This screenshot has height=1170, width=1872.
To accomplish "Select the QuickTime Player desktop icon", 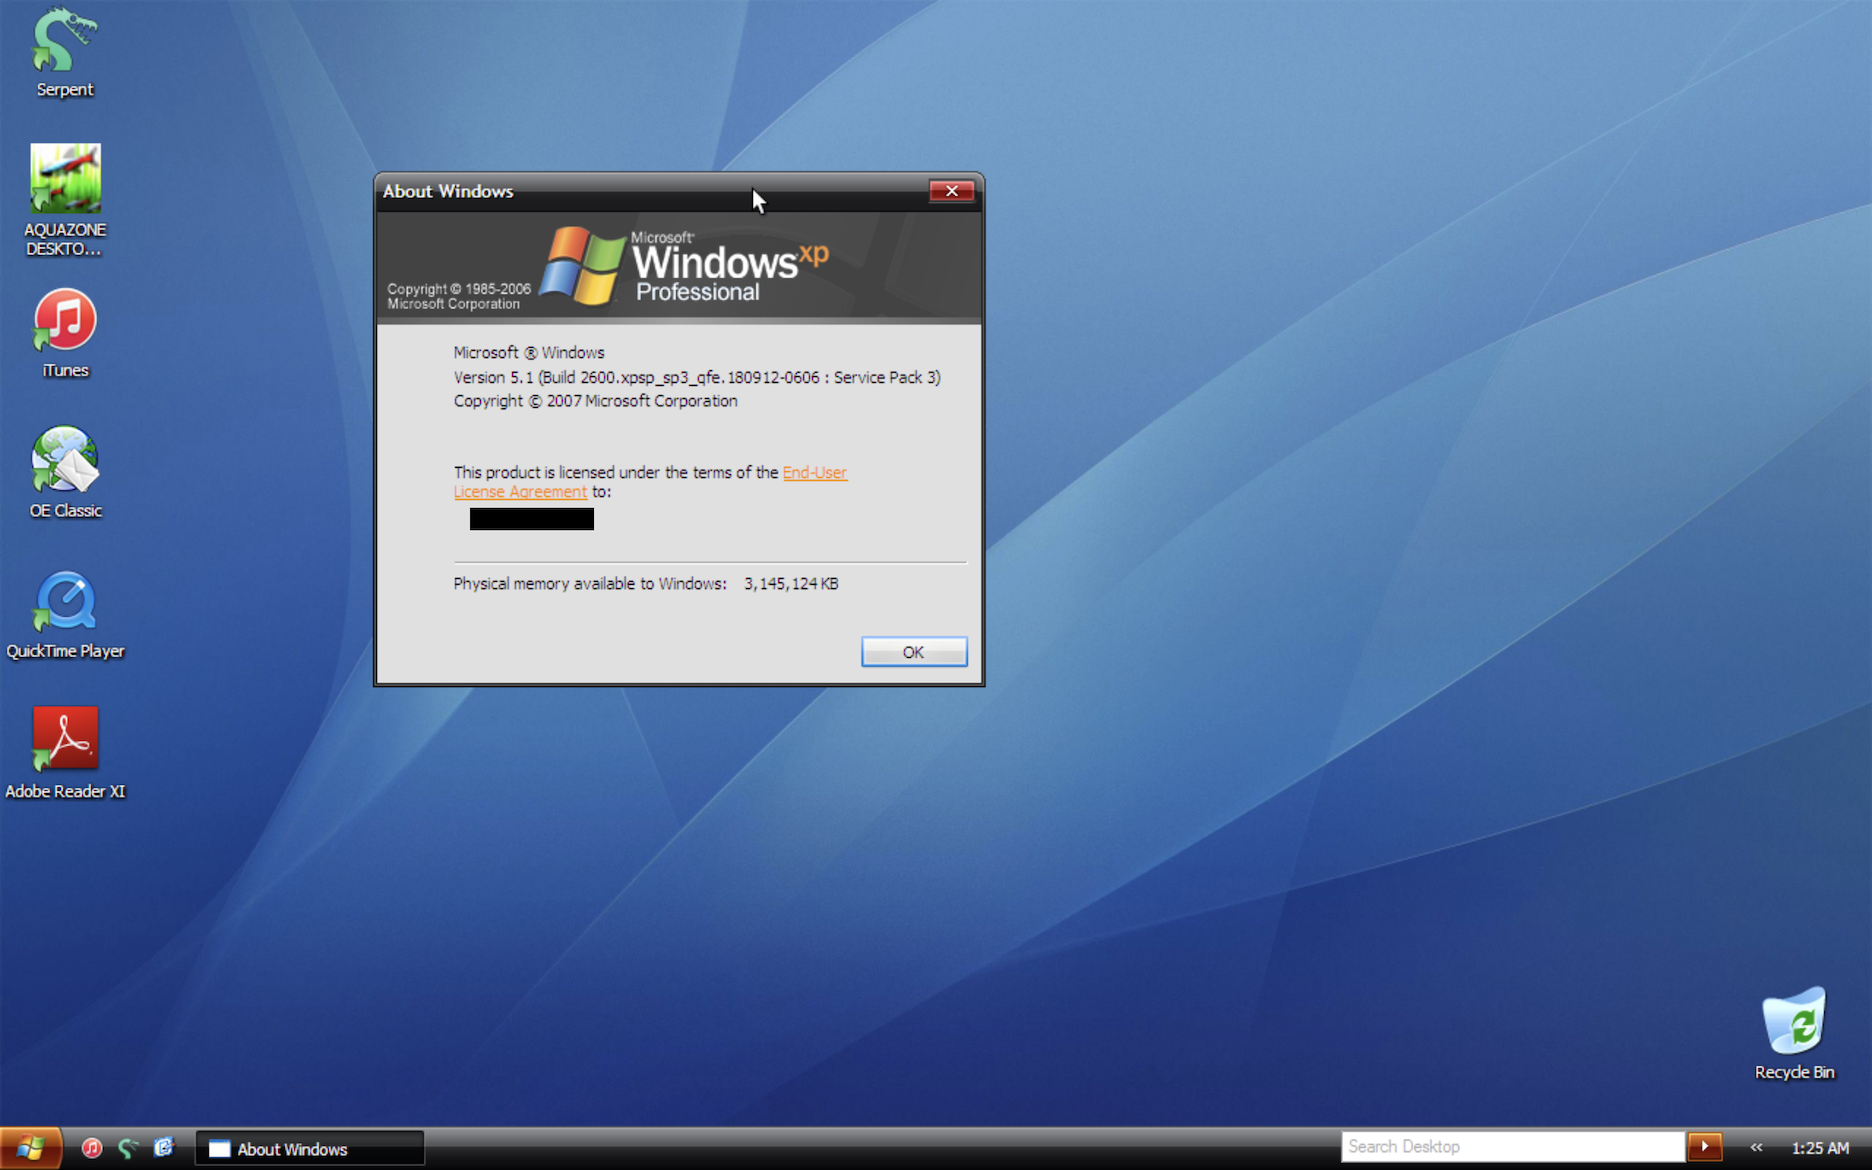I will point(65,615).
